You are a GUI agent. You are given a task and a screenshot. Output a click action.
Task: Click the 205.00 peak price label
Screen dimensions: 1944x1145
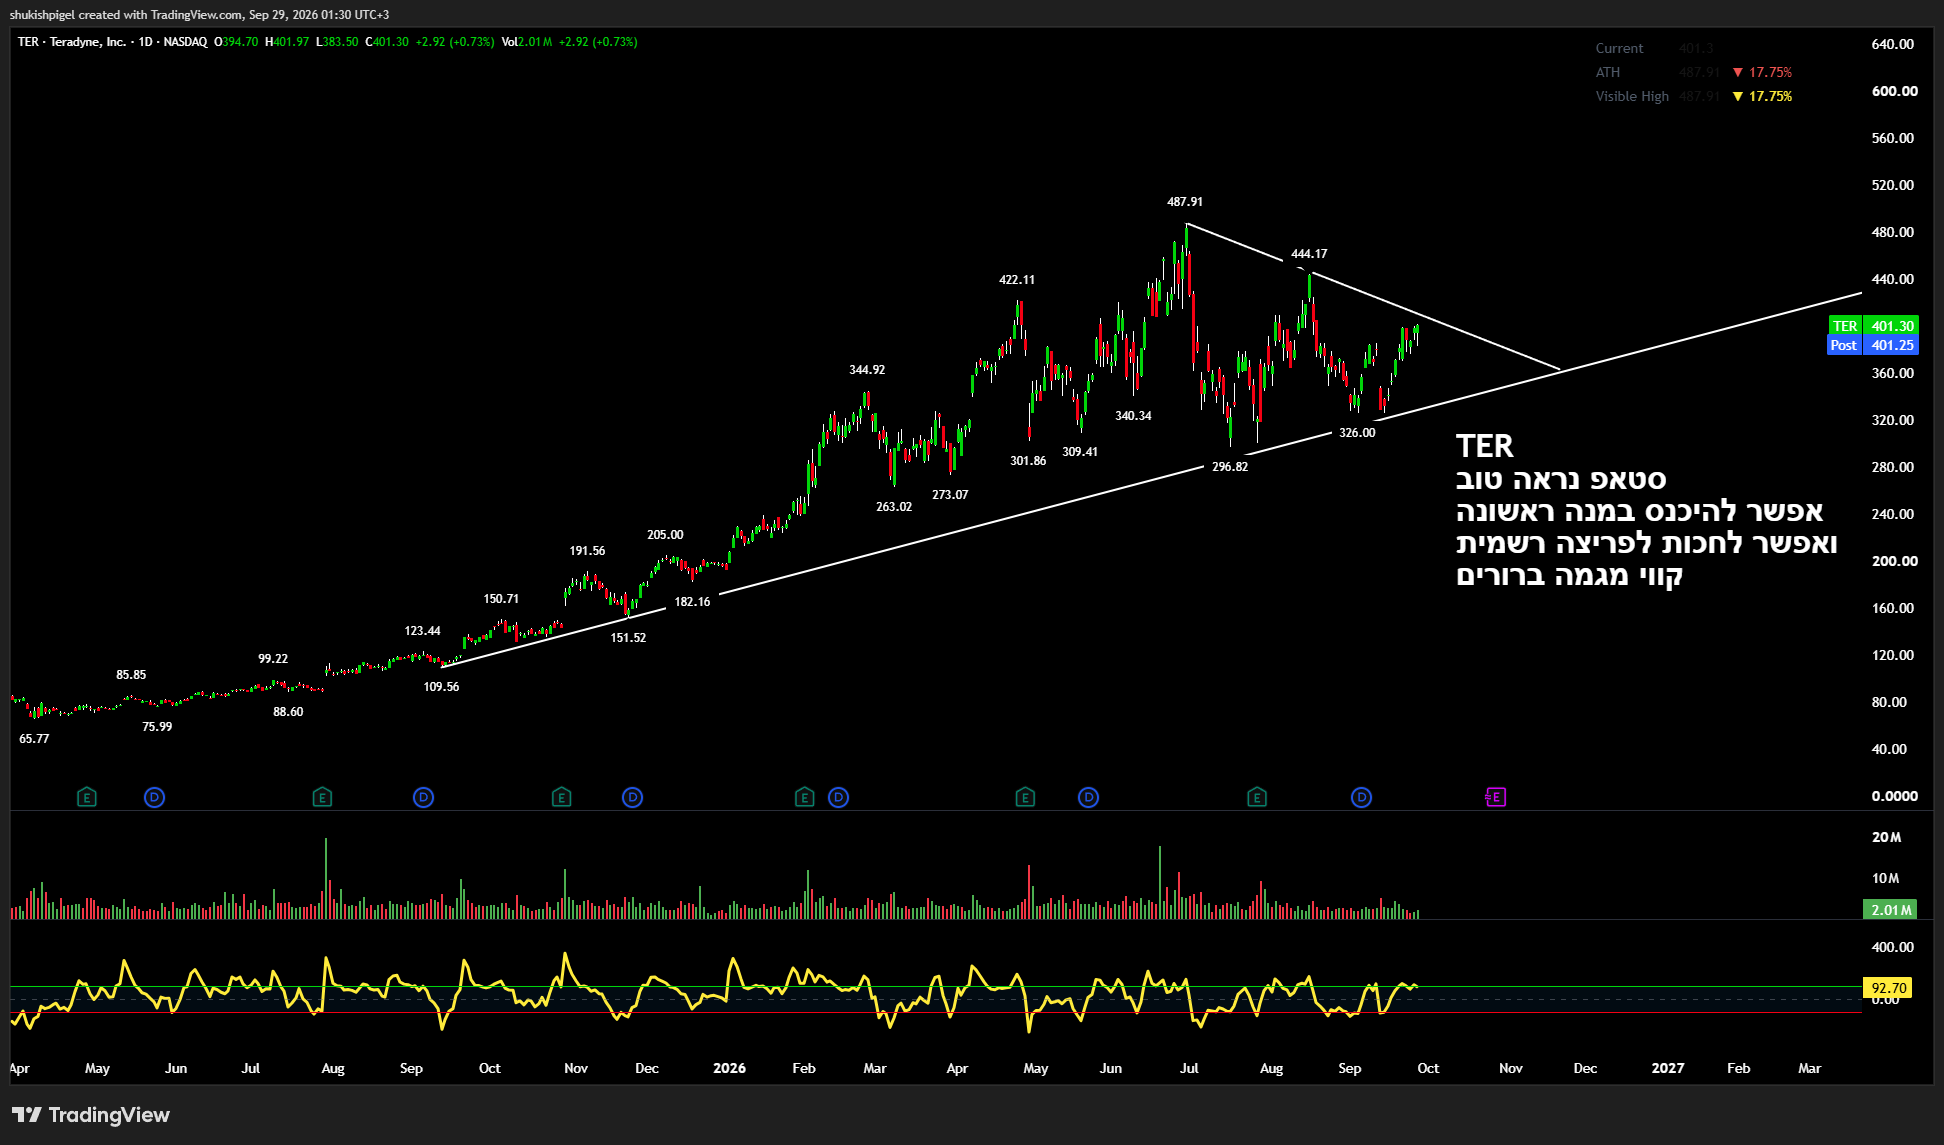tap(665, 535)
